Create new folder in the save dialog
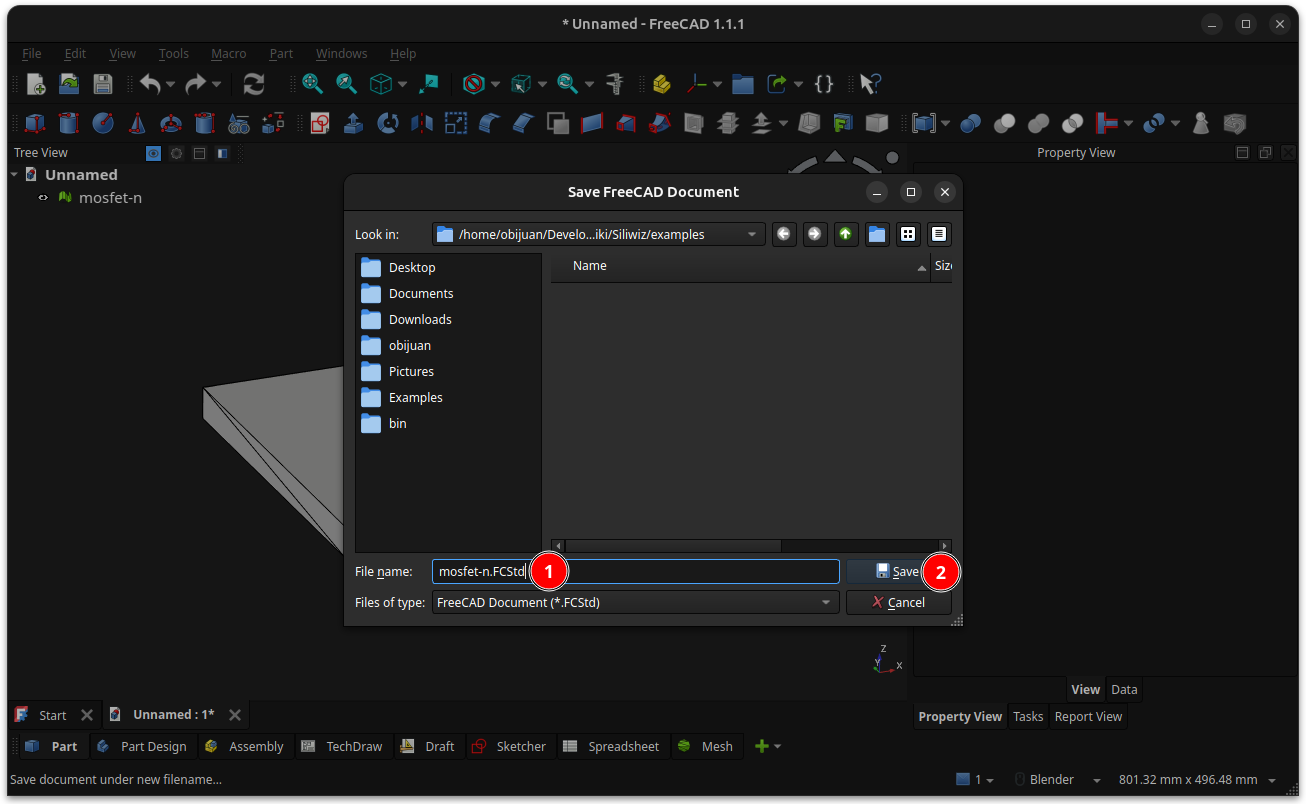The image size is (1306, 804). point(877,234)
